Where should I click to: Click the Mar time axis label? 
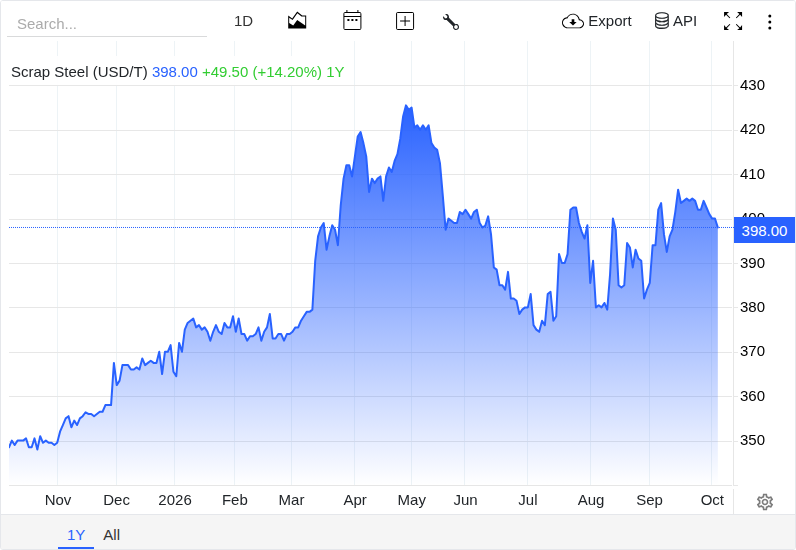point(291,500)
